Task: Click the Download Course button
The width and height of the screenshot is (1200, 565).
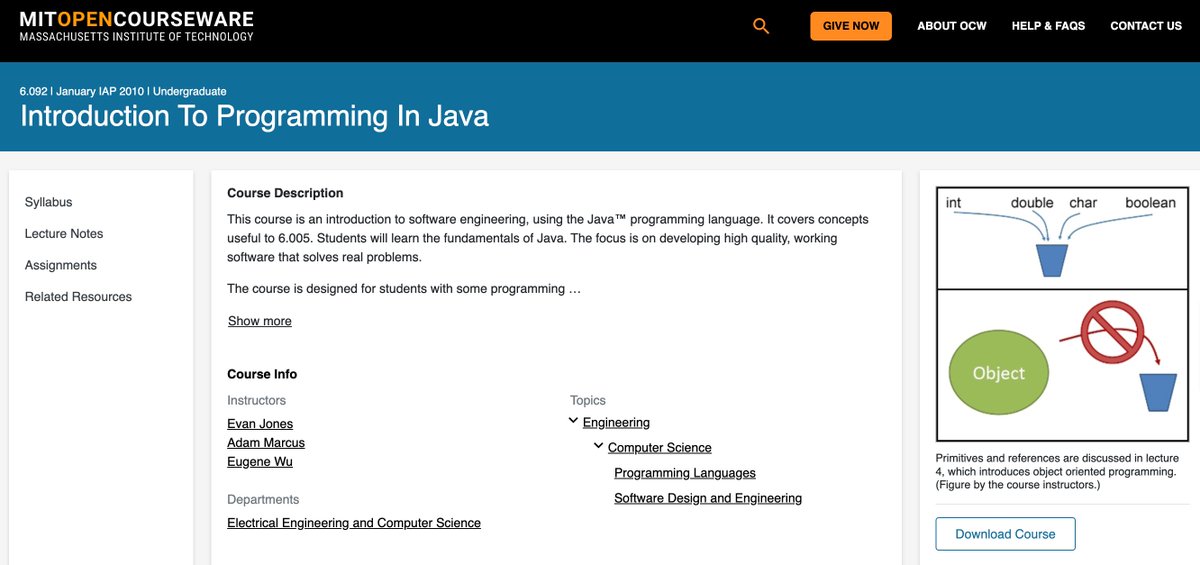Action: (x=1005, y=534)
